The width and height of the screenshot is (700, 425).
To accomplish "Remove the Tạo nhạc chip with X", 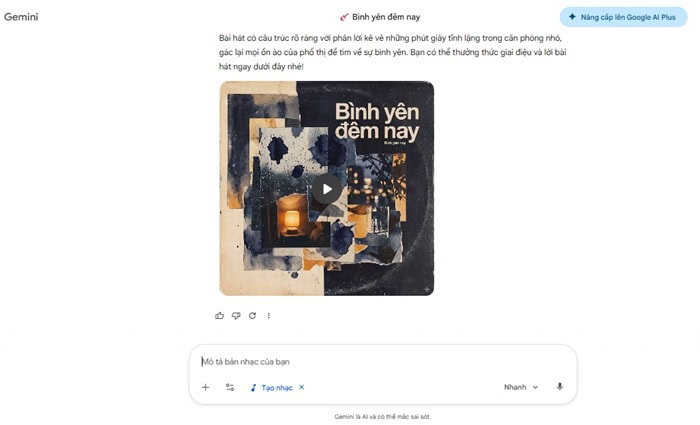I will pos(302,387).
